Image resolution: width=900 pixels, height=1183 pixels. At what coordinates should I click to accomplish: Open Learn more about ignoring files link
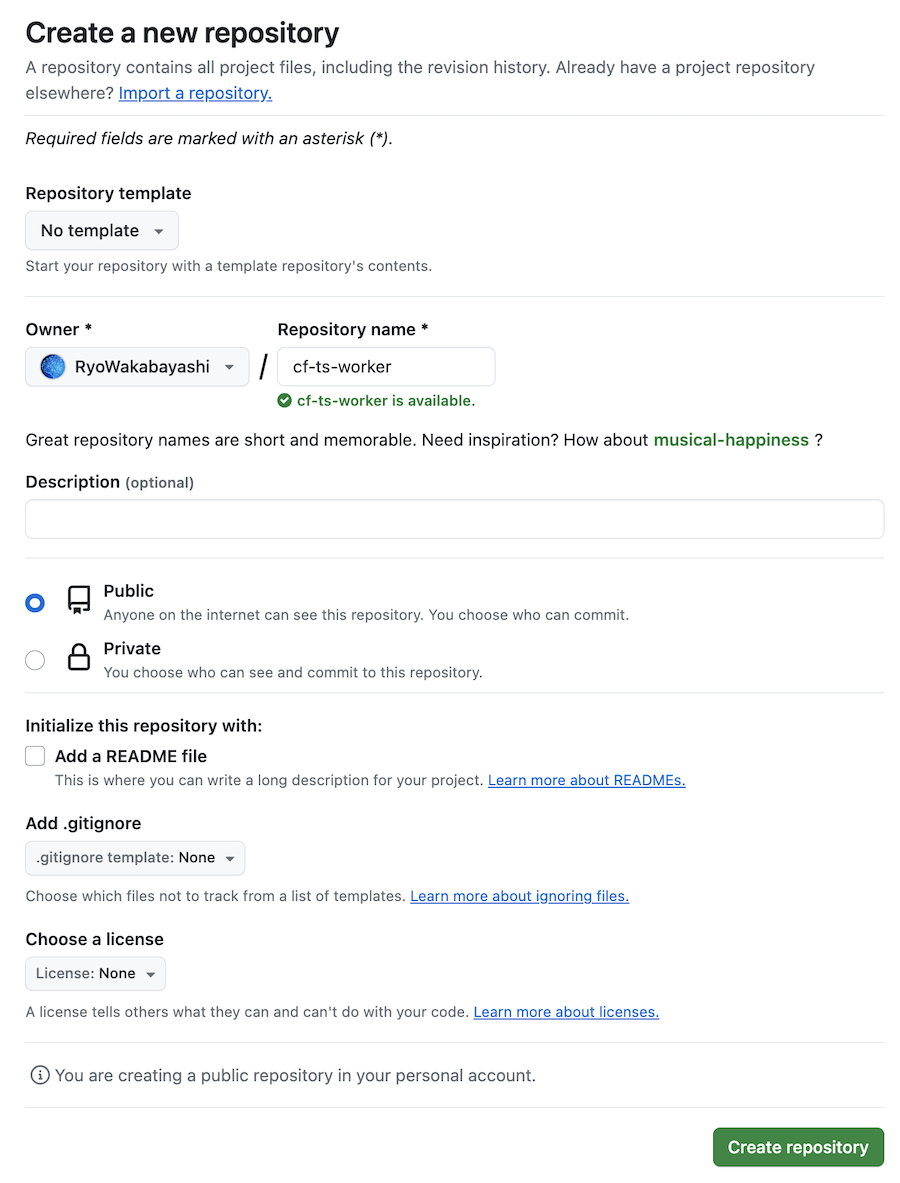[519, 896]
